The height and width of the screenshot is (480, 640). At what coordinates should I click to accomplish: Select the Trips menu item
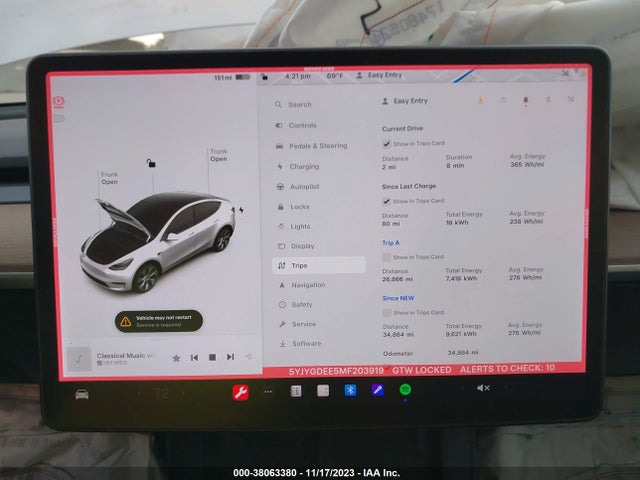click(319, 265)
